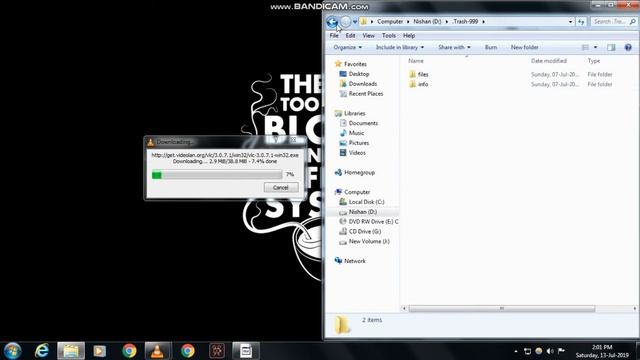
Task: Open the Windows Start menu
Action: point(12,351)
